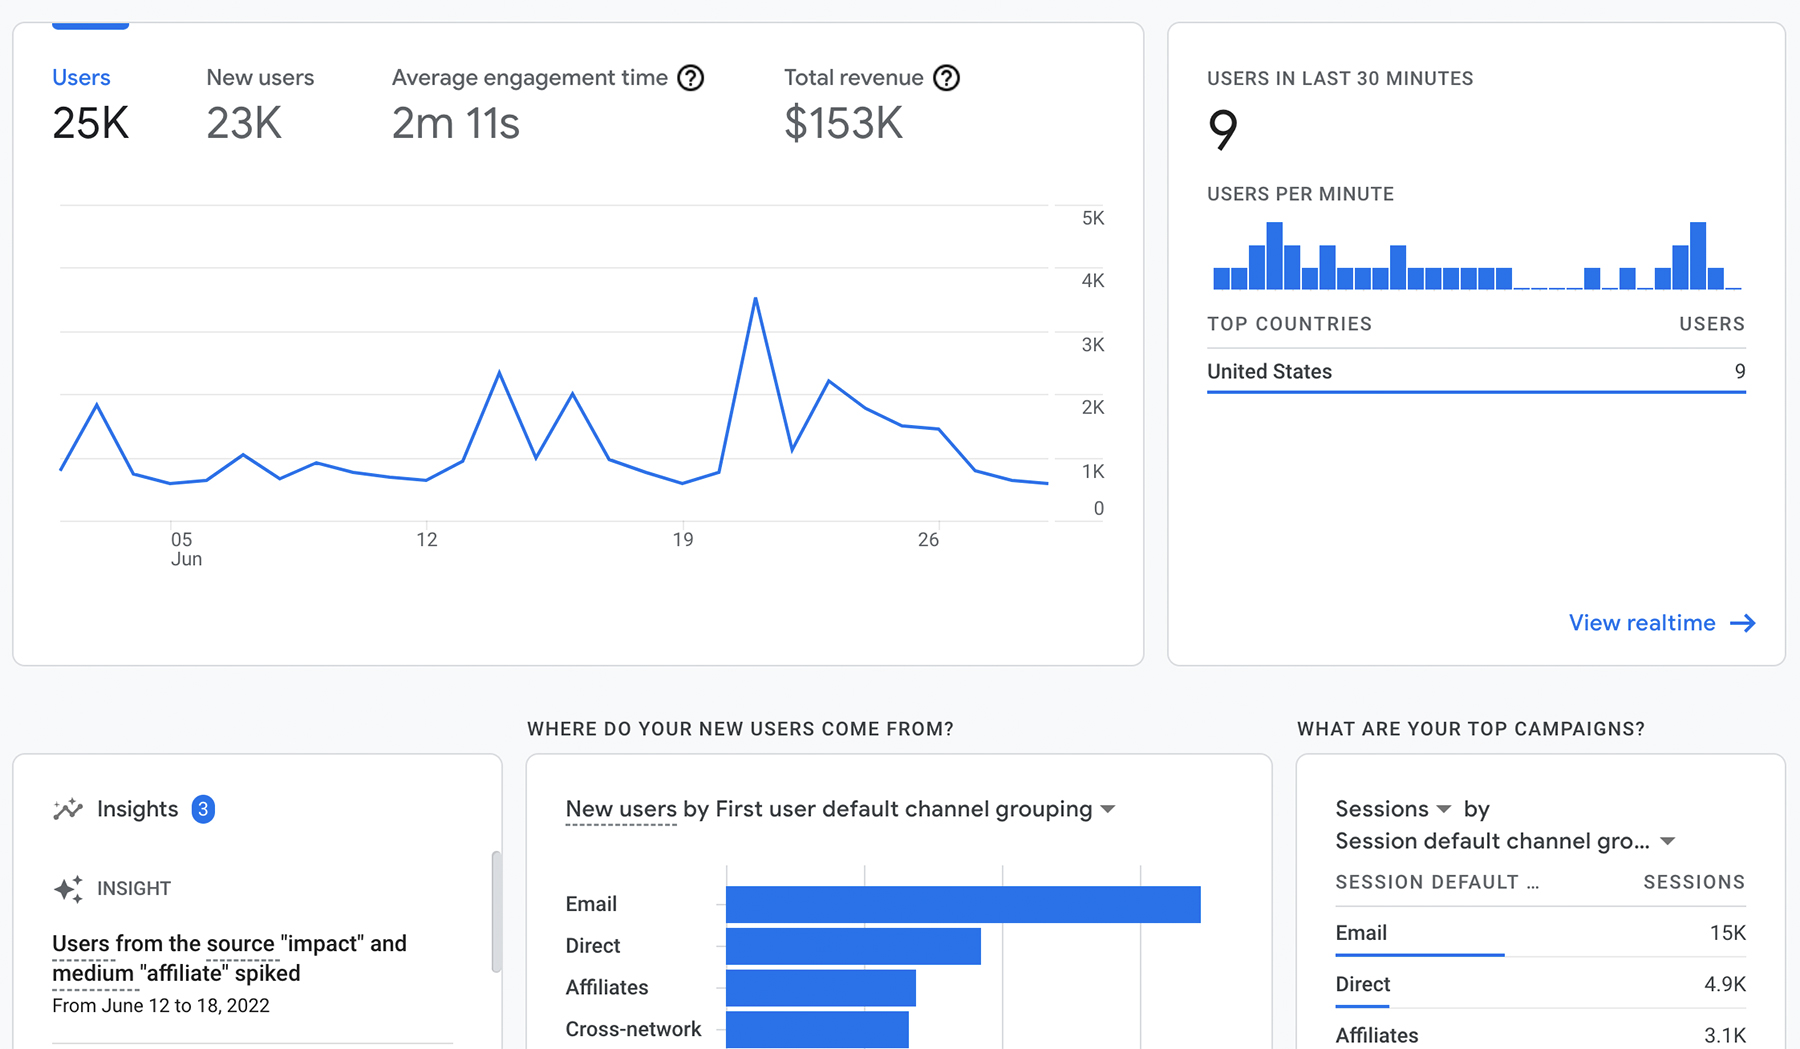Open the View realtime link
The height and width of the screenshot is (1049, 1800).
[x=1662, y=623]
